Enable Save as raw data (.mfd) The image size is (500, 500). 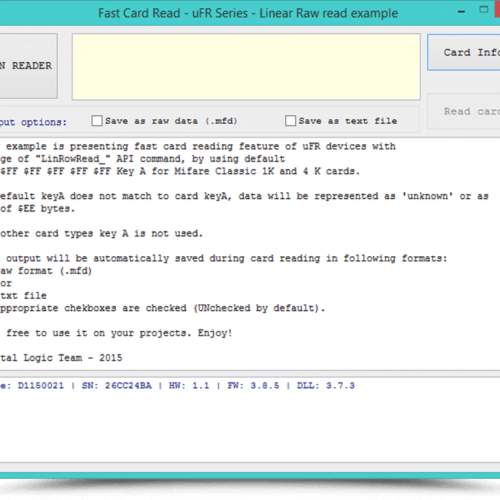pyautogui.click(x=97, y=121)
